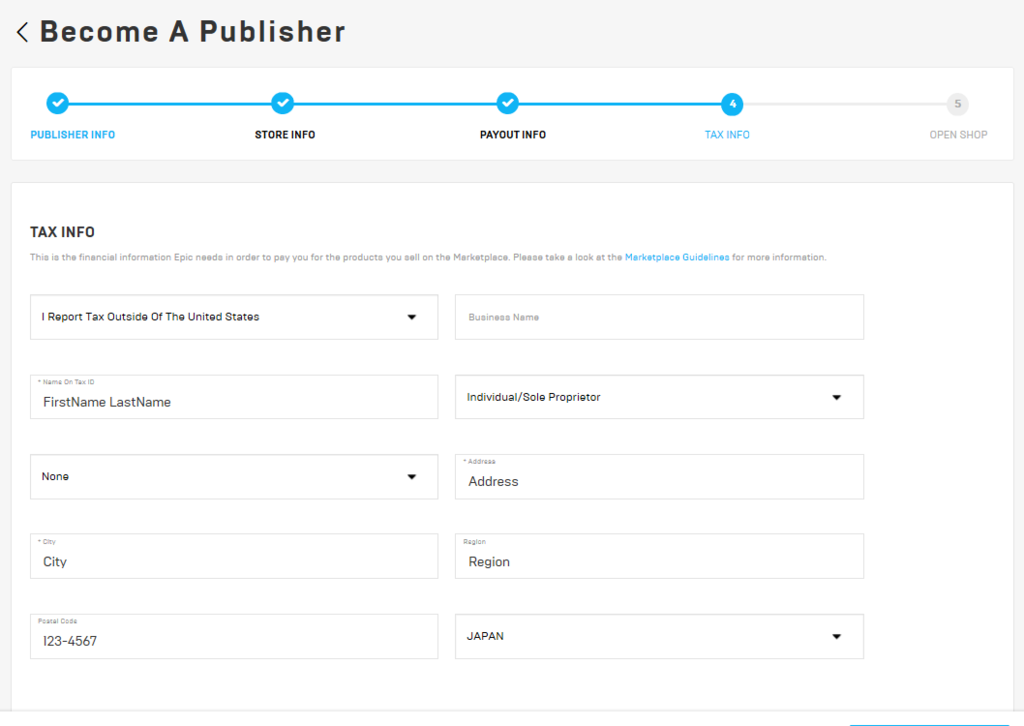Image resolution: width=1024 pixels, height=726 pixels.
Task: Click the TAX INFO section heading
Action: [62, 232]
